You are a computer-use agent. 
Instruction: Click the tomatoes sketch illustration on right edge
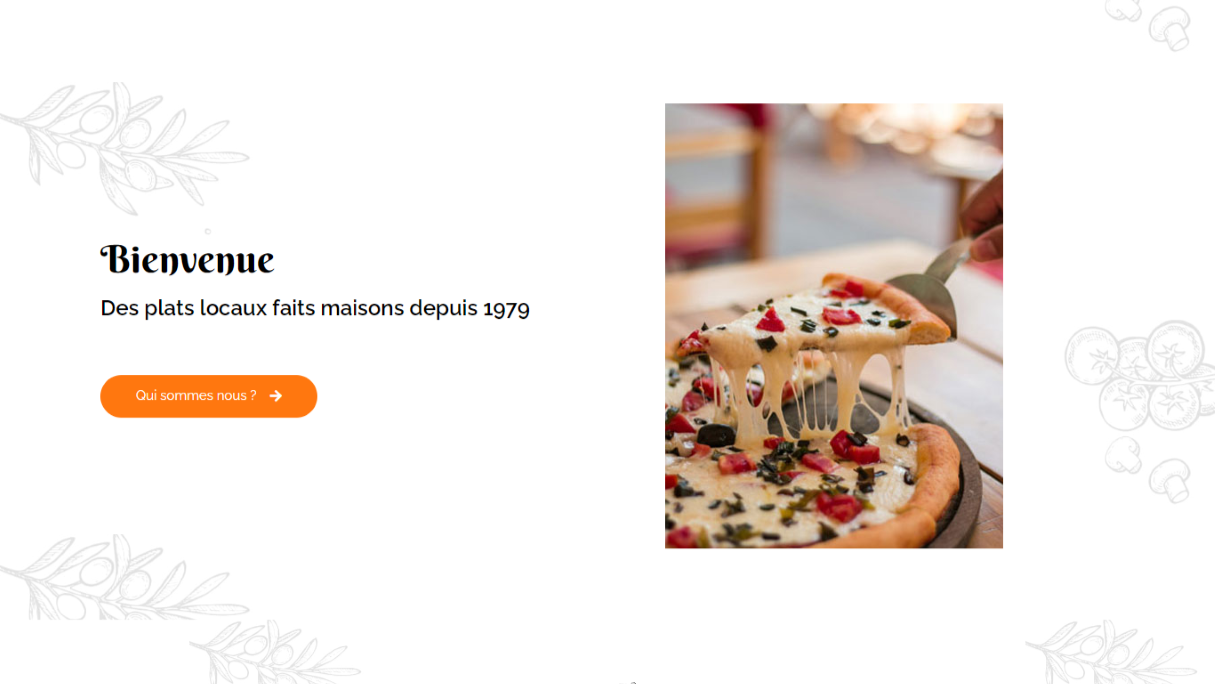pyautogui.click(x=1140, y=375)
